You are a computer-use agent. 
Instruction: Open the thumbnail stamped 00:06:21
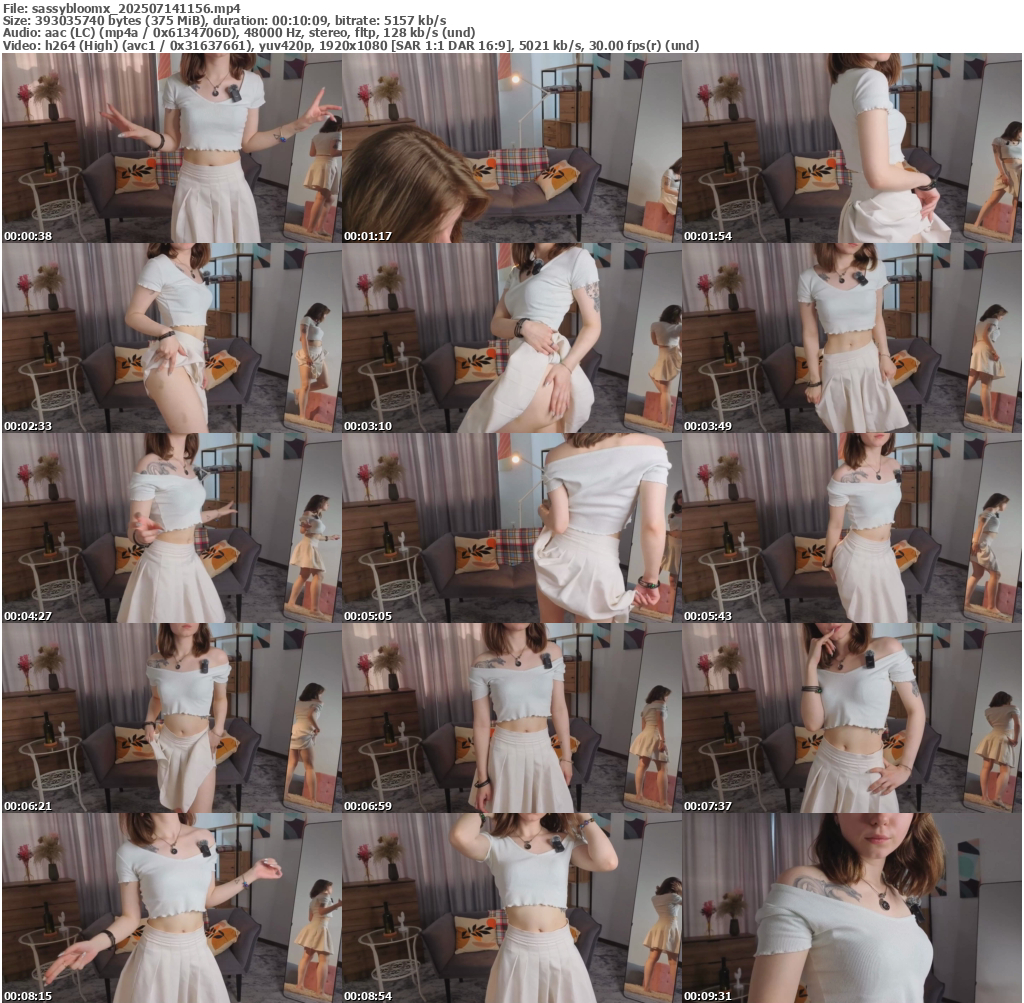coord(172,718)
